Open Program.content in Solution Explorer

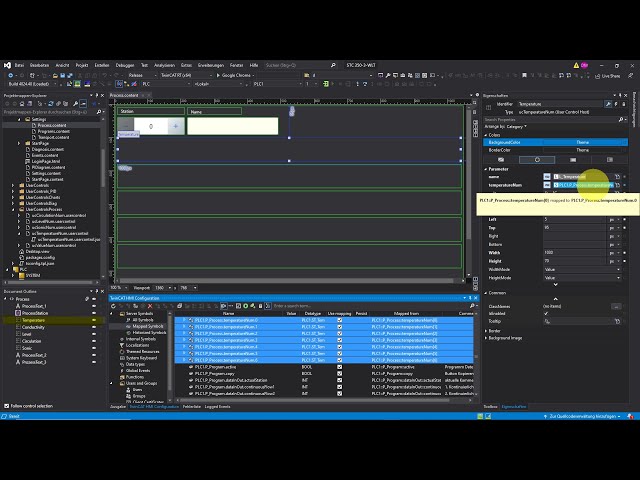point(53,131)
